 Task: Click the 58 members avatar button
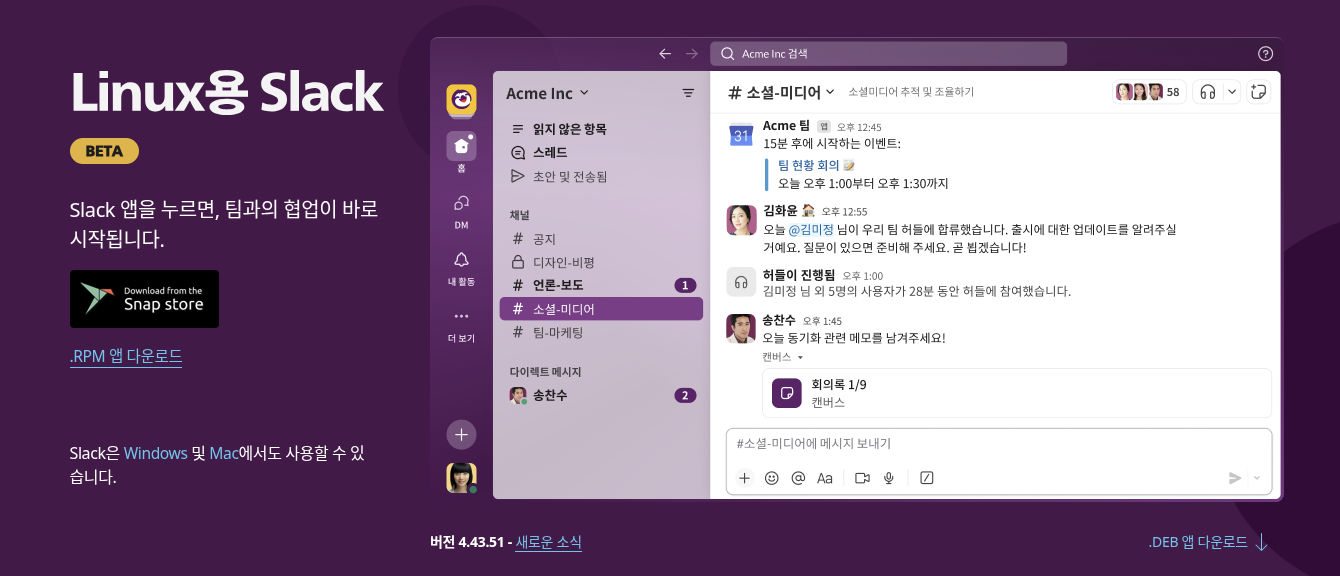[x=1149, y=92]
